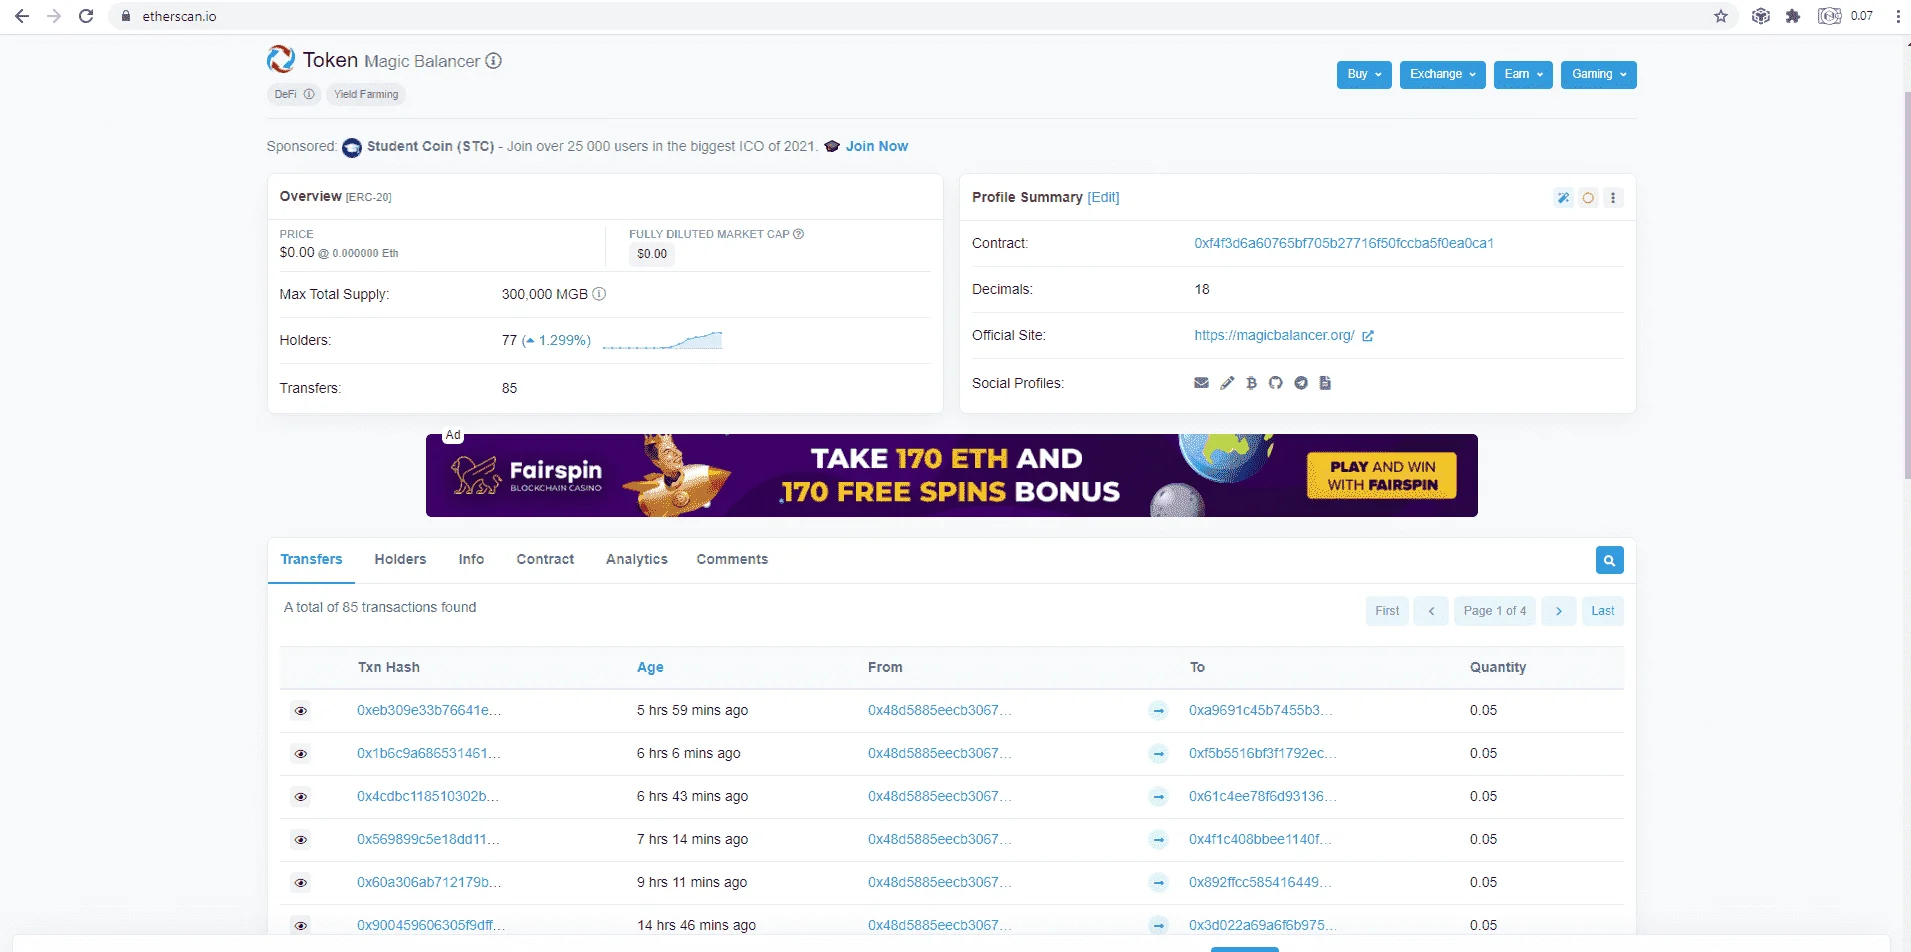Open the Info tab

coord(471,560)
